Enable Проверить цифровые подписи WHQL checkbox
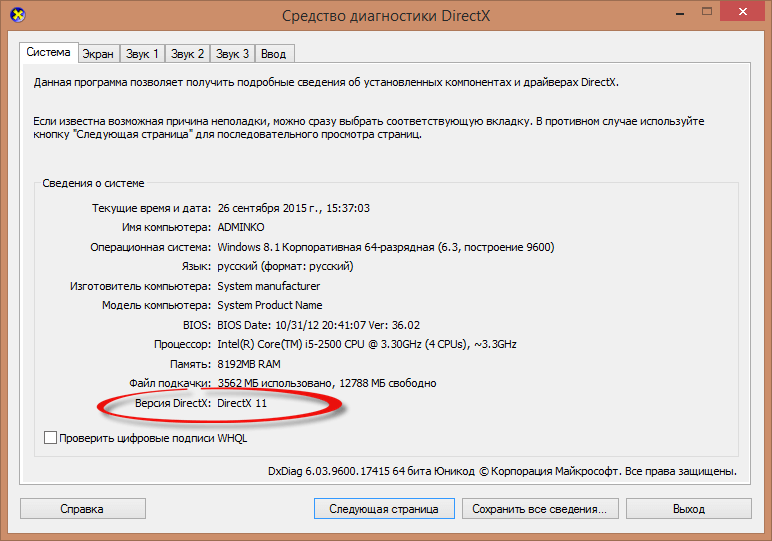The image size is (772, 541). click(x=50, y=438)
